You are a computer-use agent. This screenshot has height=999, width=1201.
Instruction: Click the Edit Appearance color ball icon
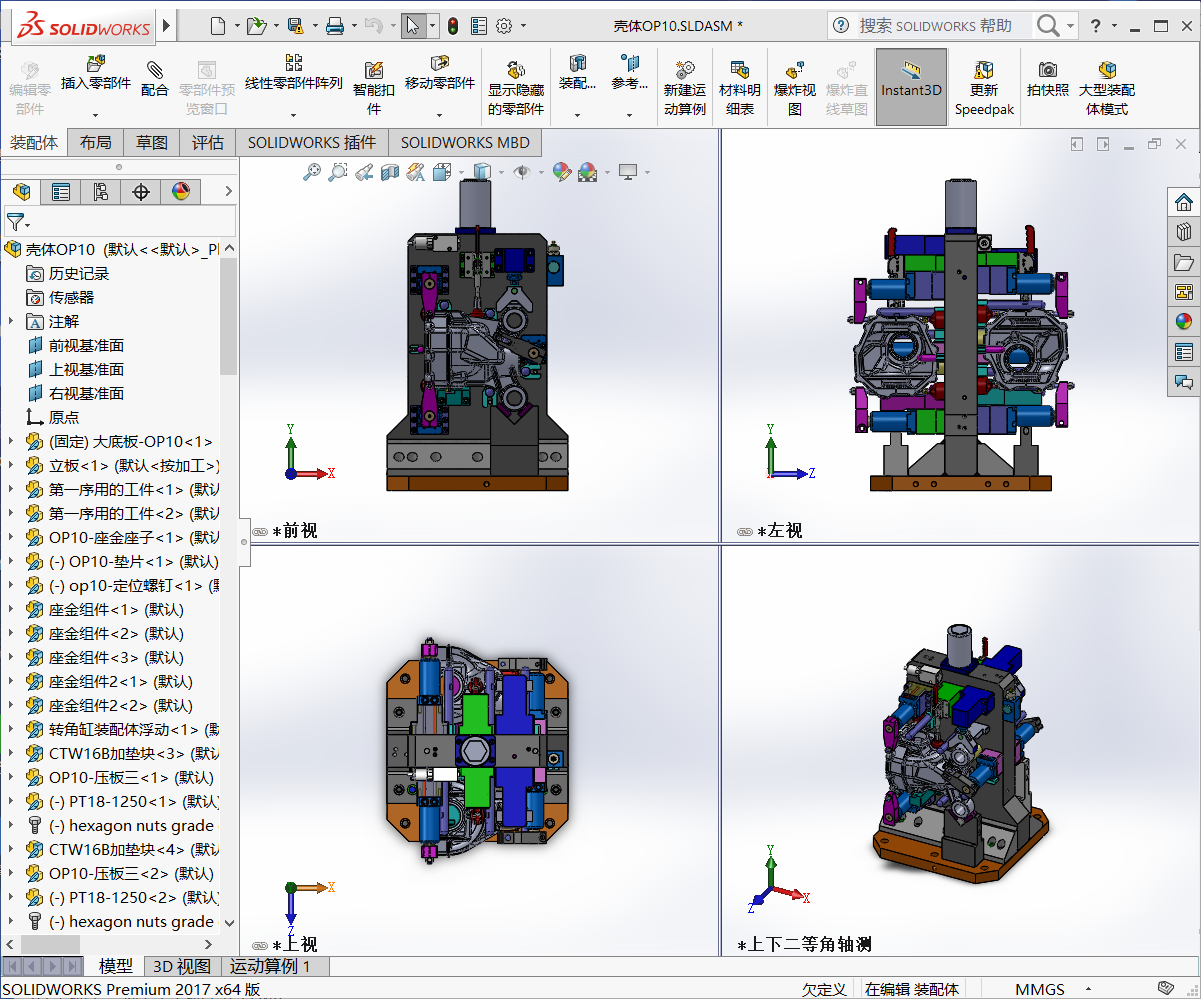(561, 172)
